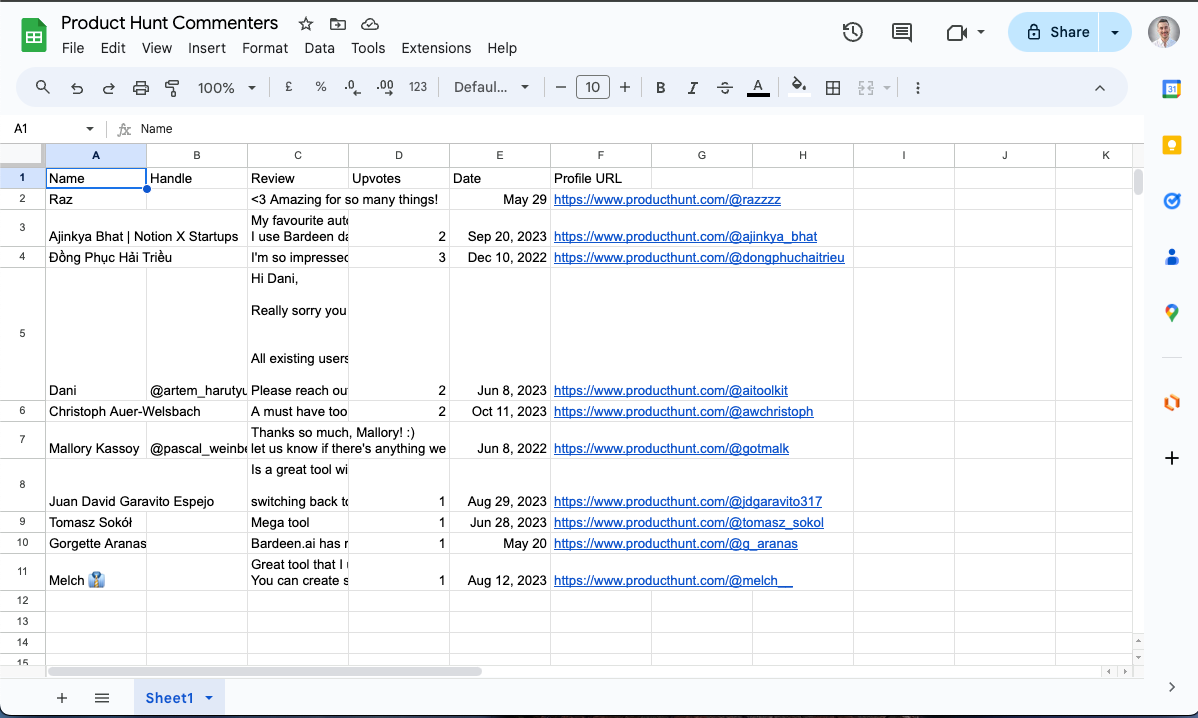The height and width of the screenshot is (718, 1198).
Task: Open the number format 123 menu
Action: 418,87
